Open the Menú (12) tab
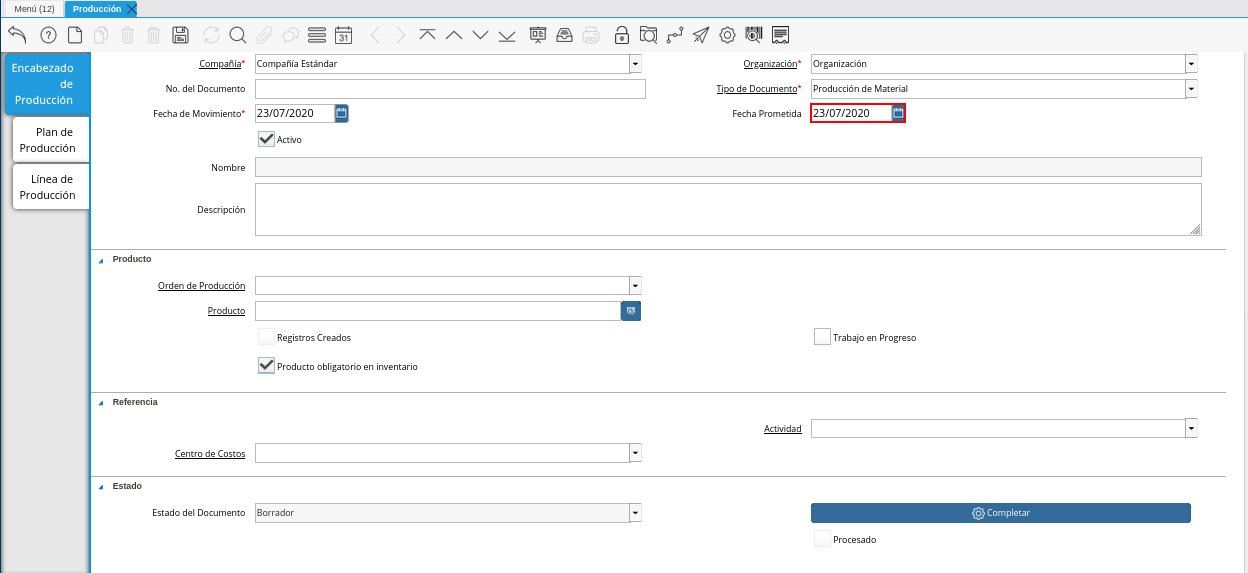 pos(34,9)
